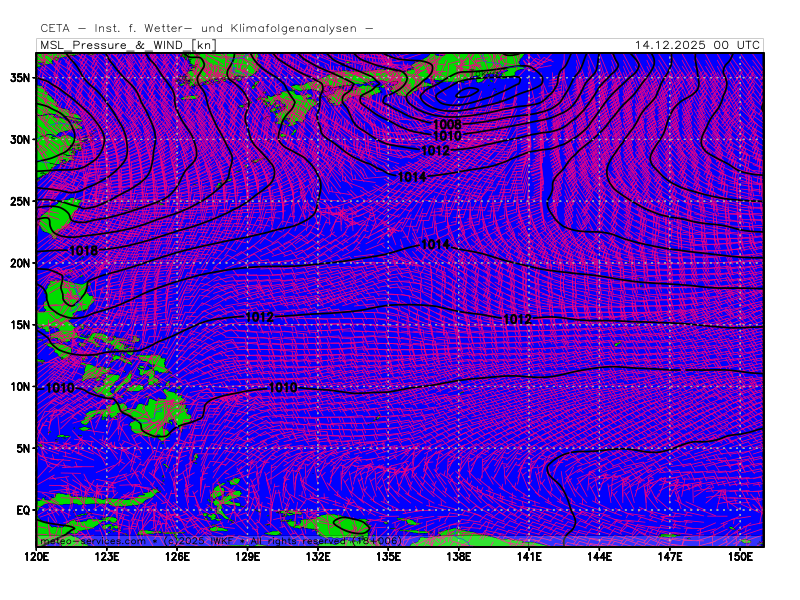The width and height of the screenshot is (800, 600).
Task: Click the 150E longitude axis label
Action: click(740, 556)
